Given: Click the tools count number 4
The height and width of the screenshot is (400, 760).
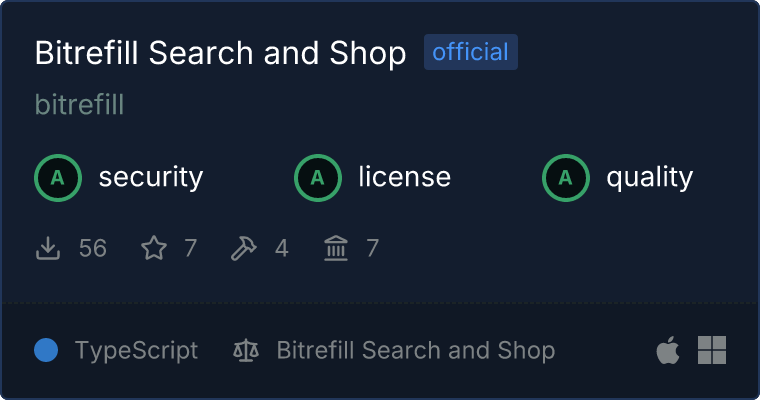Looking at the screenshot, I should [282, 248].
